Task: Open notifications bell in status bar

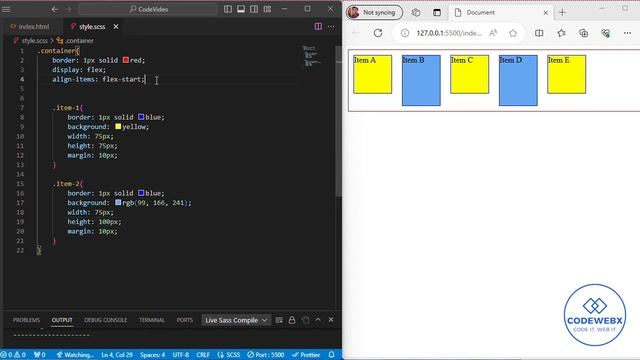Action: (x=331, y=355)
